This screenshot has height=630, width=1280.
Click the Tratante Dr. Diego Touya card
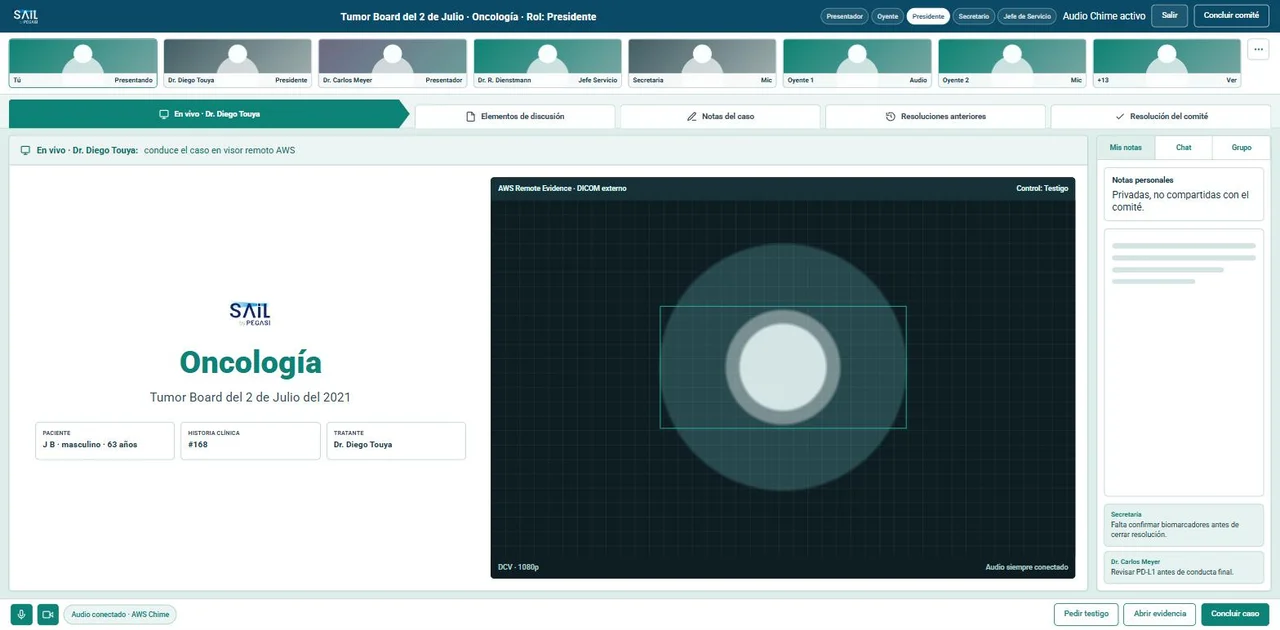(x=396, y=441)
